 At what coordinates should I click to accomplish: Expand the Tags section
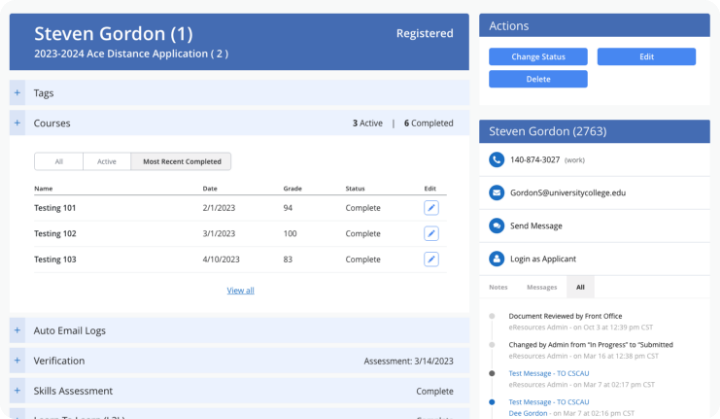coord(17,93)
